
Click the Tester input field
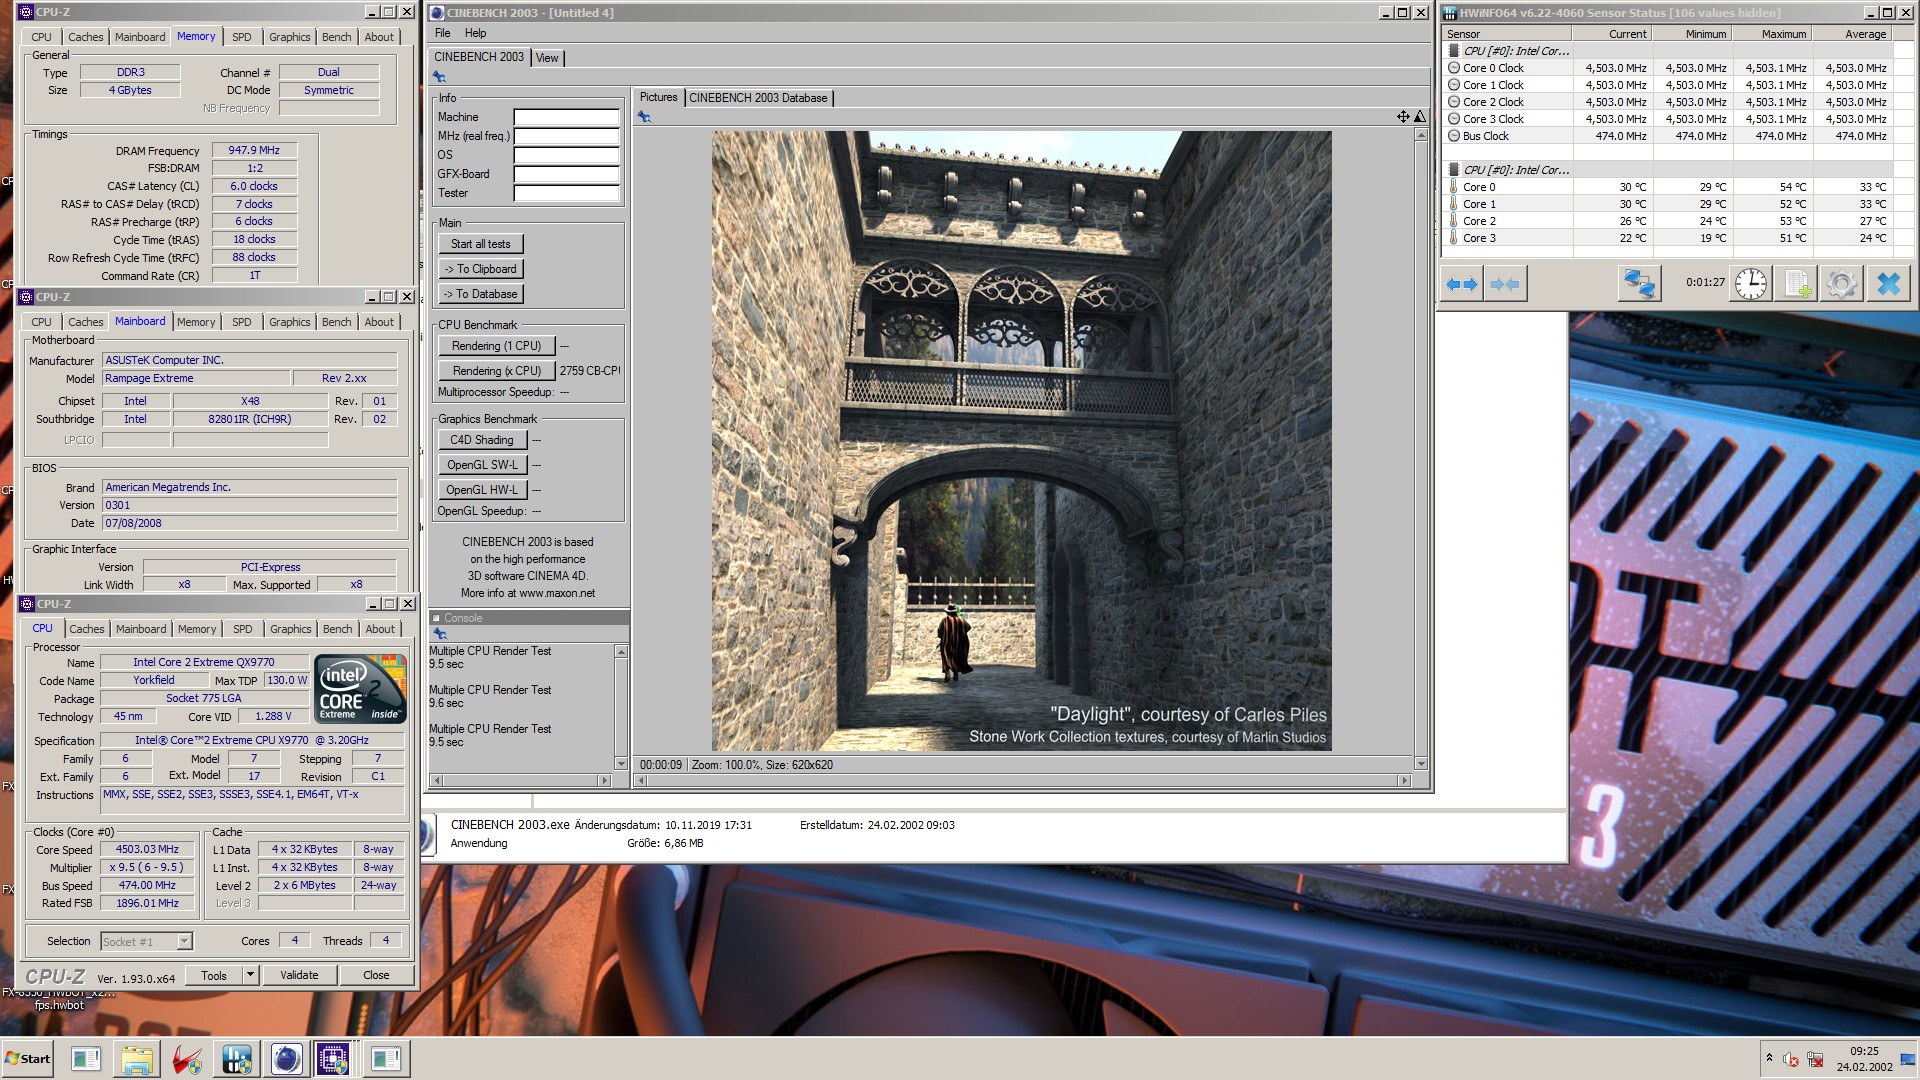566,193
